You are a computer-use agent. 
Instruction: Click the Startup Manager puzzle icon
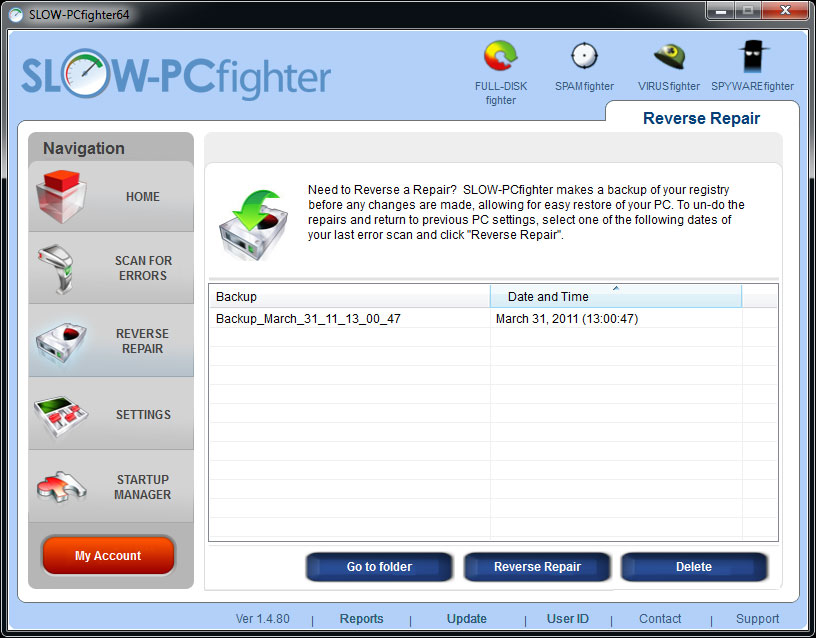coord(62,487)
